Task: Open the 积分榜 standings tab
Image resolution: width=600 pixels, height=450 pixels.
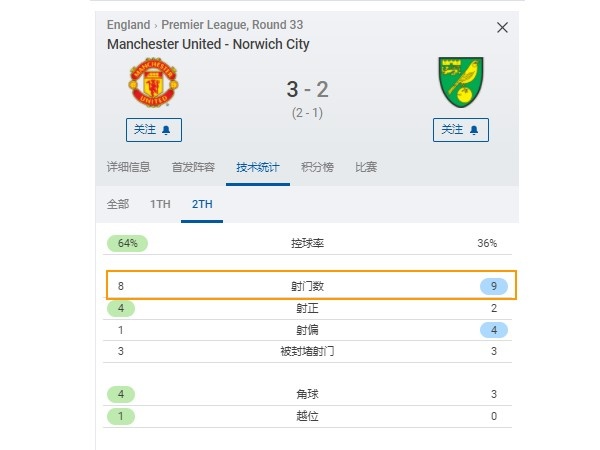Action: point(317,167)
